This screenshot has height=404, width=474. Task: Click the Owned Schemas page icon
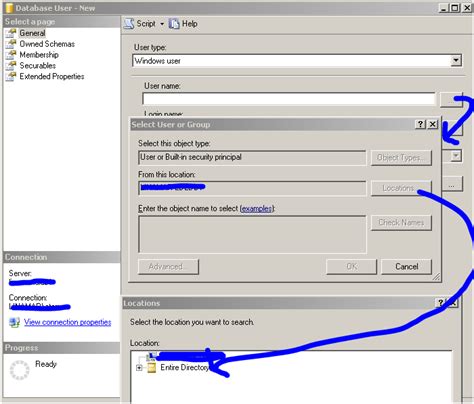(x=11, y=44)
